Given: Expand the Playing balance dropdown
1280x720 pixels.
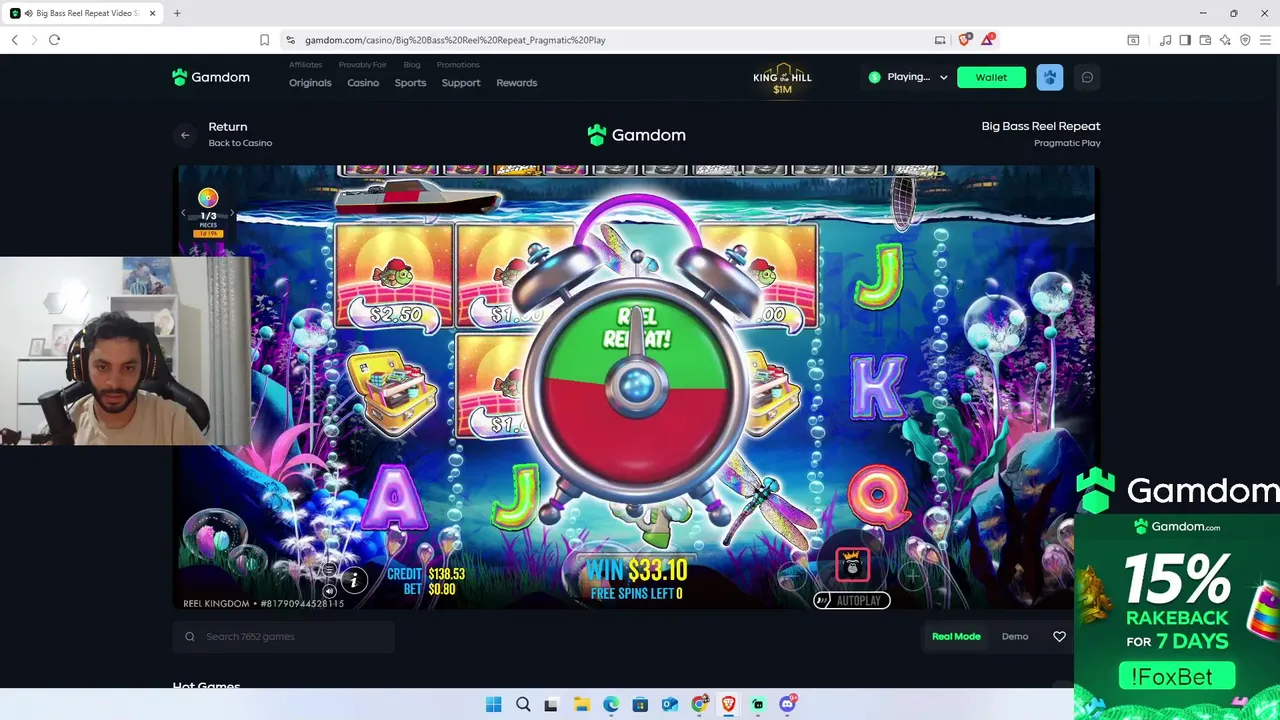Looking at the screenshot, I should point(908,77).
